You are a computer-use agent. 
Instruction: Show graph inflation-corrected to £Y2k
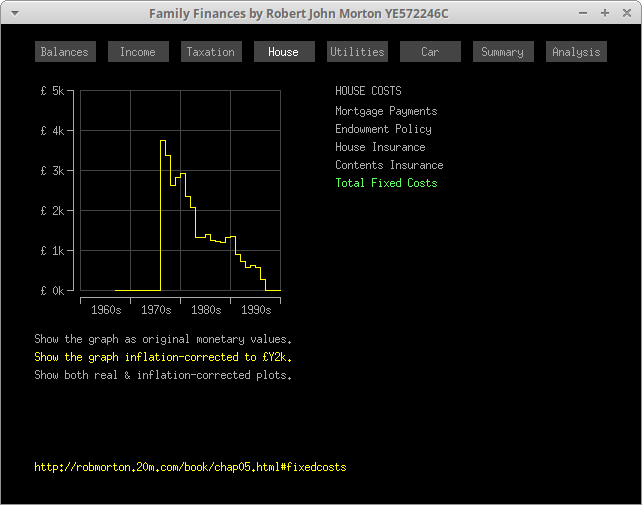[163, 357]
